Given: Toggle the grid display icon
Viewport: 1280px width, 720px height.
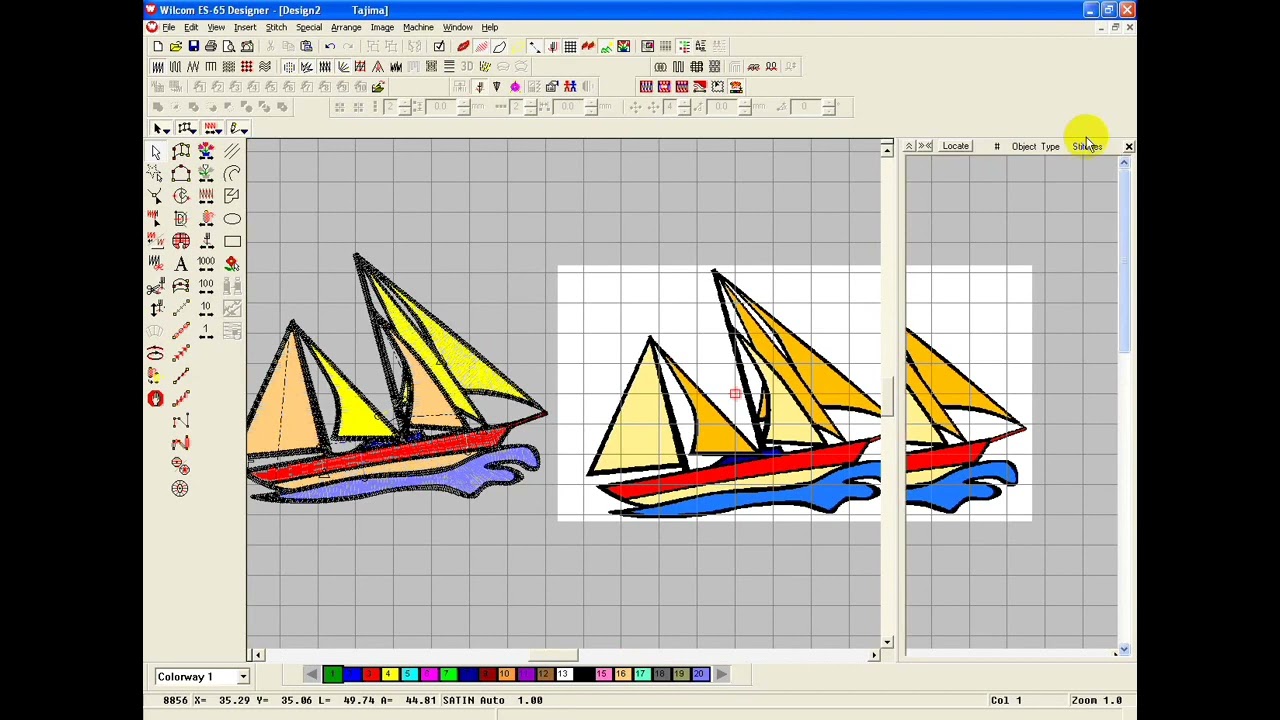Looking at the screenshot, I should pos(570,46).
